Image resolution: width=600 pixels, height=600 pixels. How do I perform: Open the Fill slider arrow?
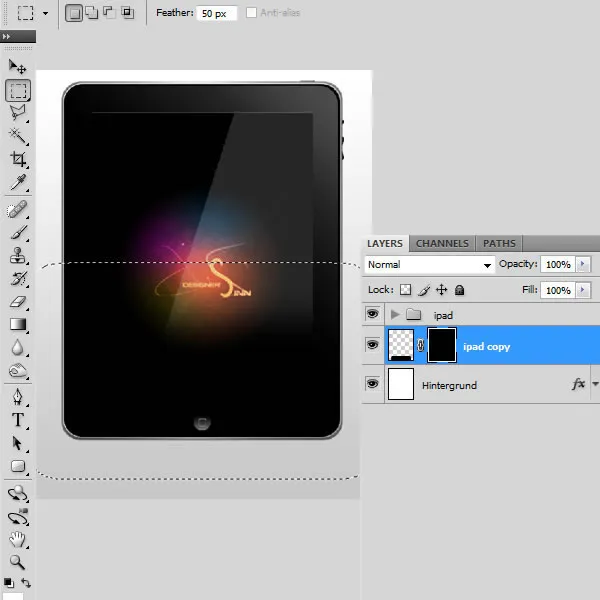(x=583, y=290)
